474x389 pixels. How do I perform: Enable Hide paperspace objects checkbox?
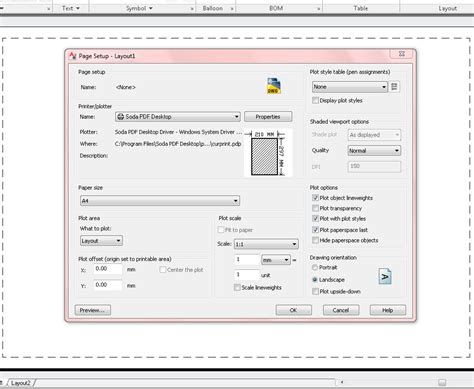pyautogui.click(x=315, y=240)
